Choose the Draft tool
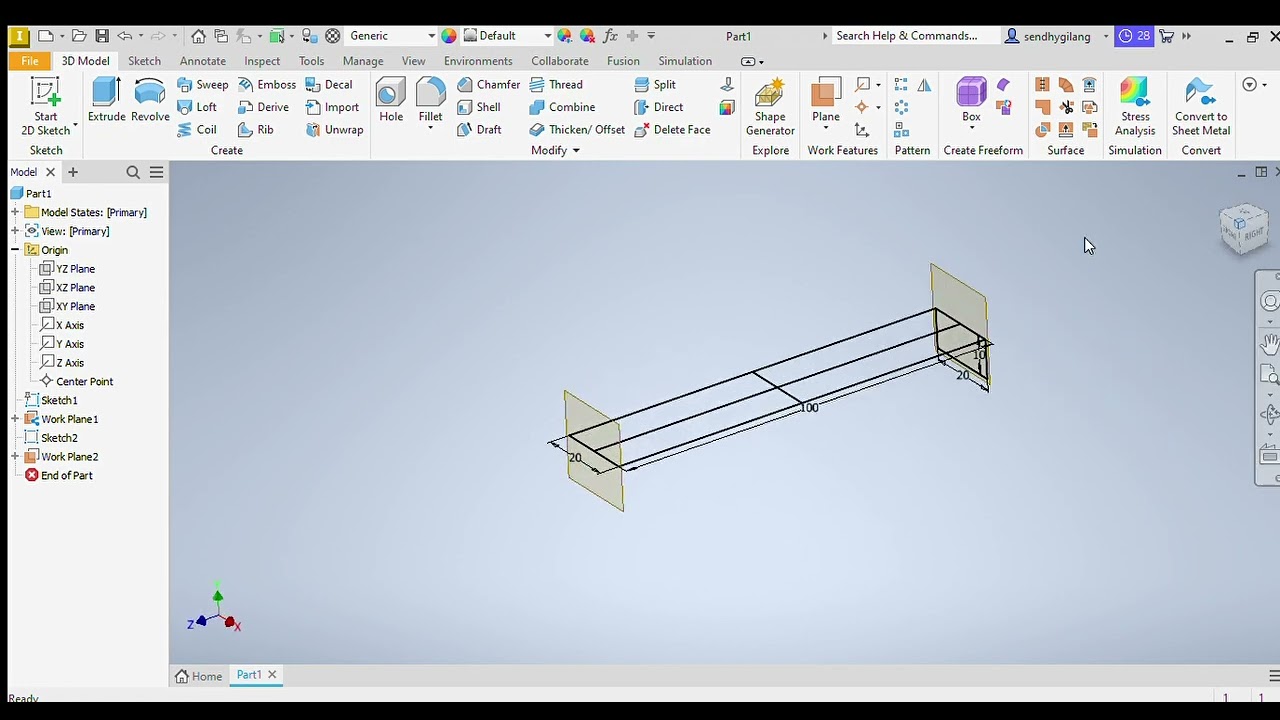 [x=479, y=130]
